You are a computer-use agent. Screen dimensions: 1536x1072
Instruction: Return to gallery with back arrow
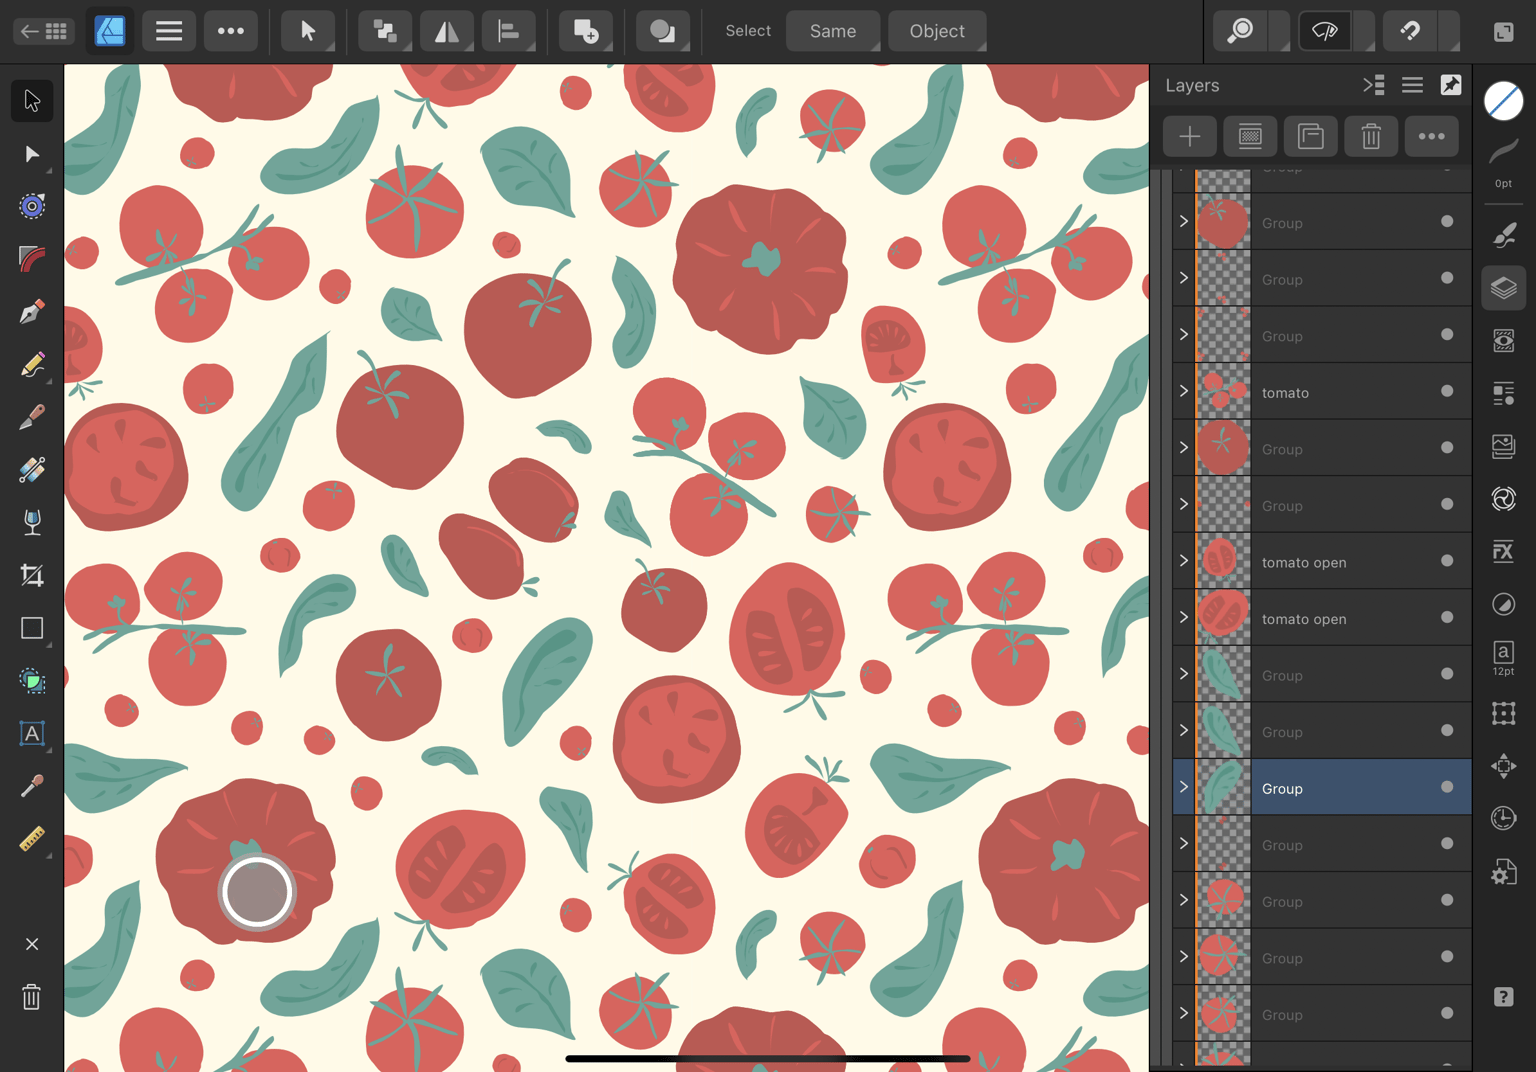tap(43, 31)
